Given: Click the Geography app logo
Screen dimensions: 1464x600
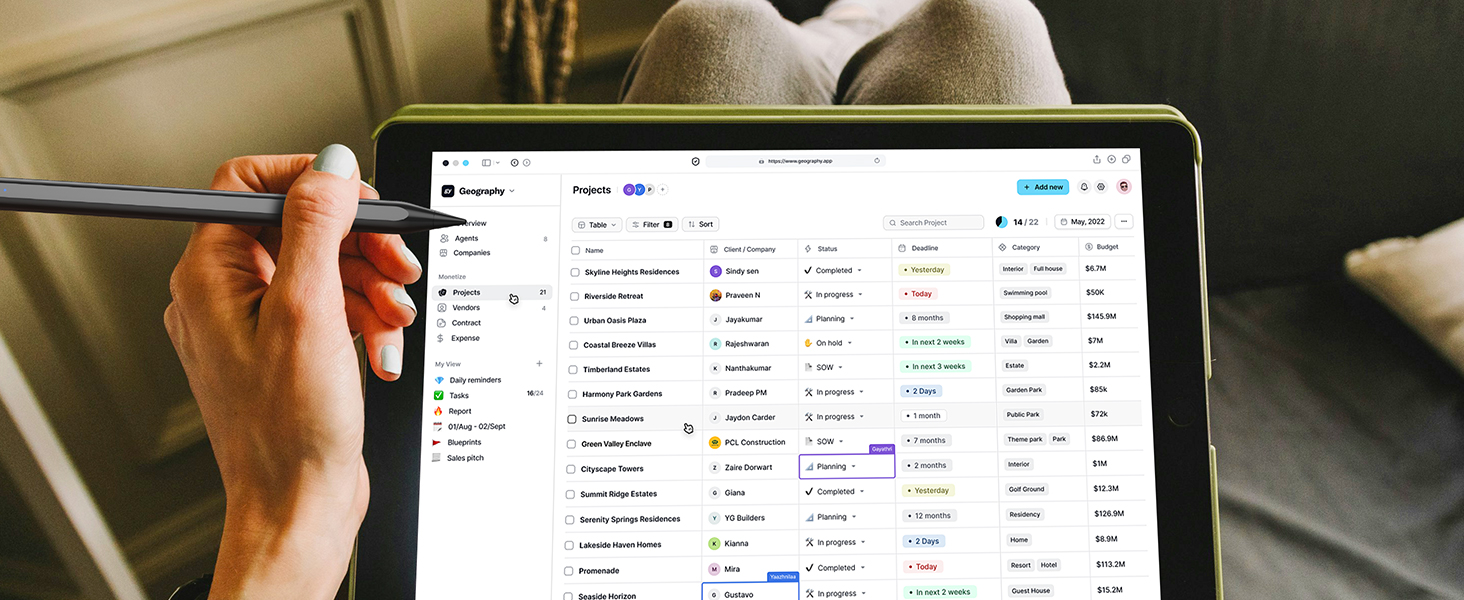Looking at the screenshot, I should pos(448,191).
